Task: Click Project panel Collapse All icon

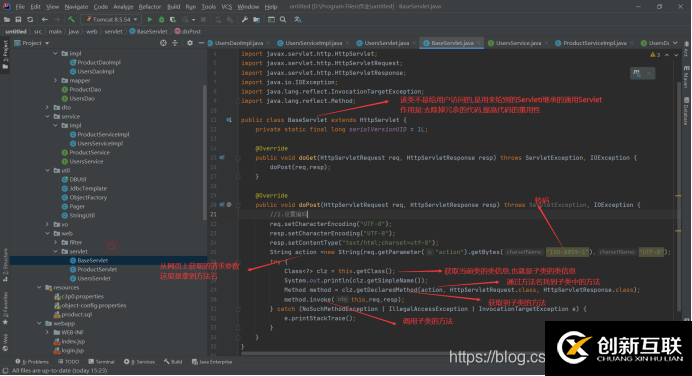Action: 175,43
